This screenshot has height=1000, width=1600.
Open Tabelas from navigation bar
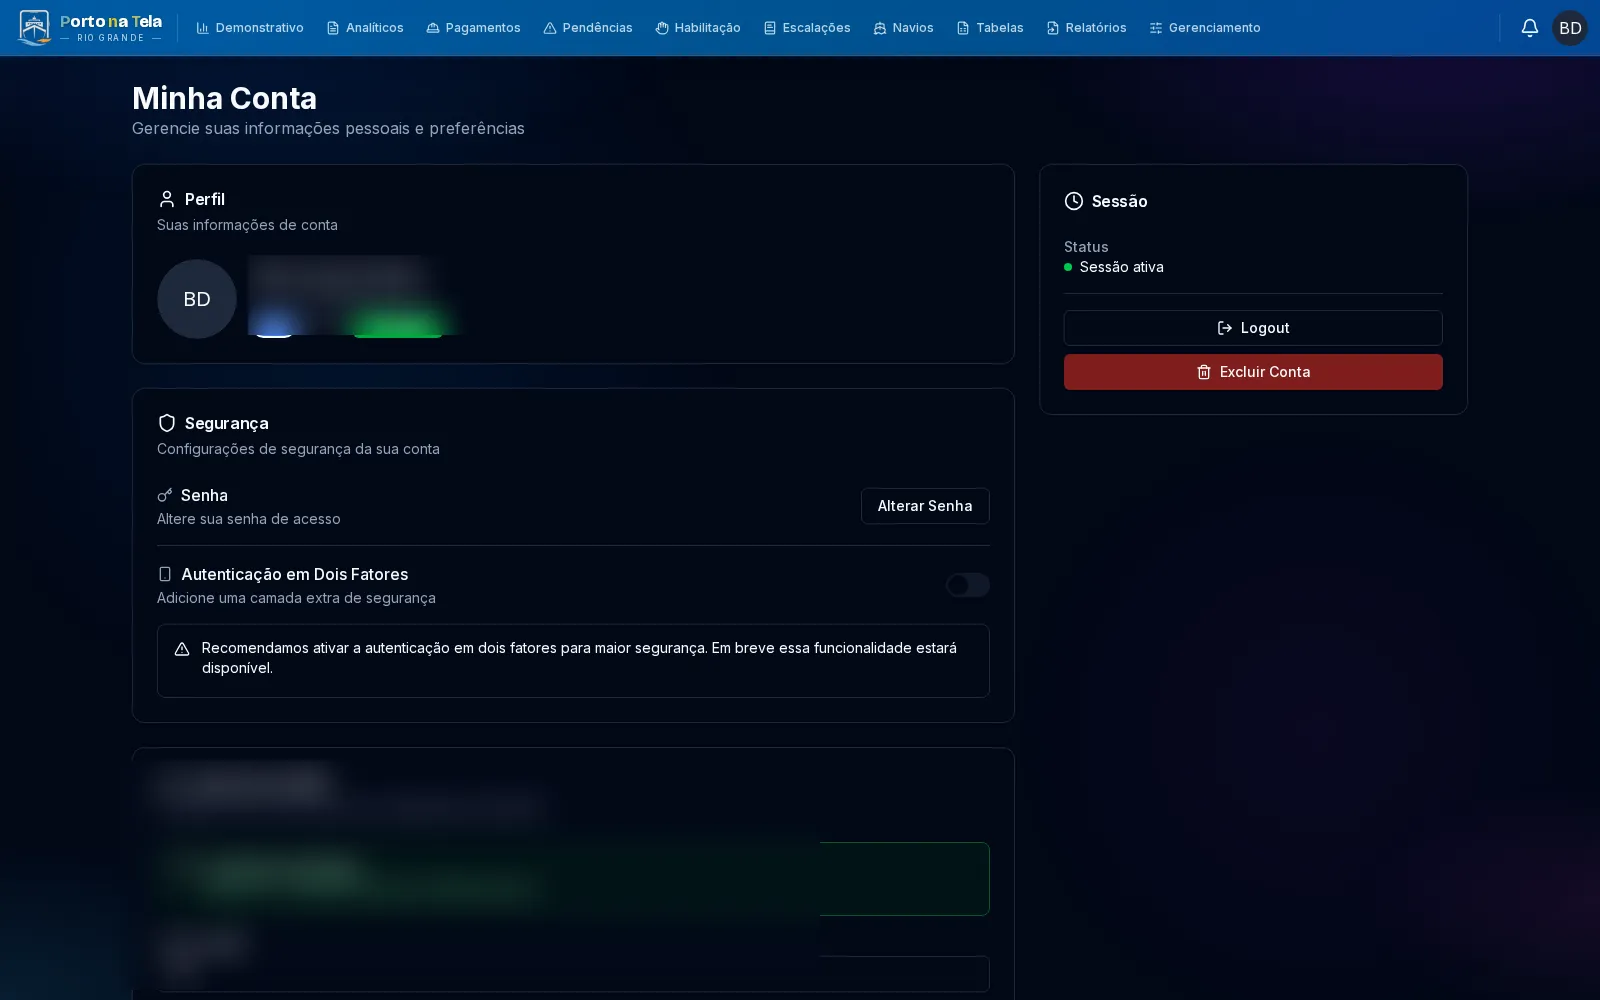(990, 28)
